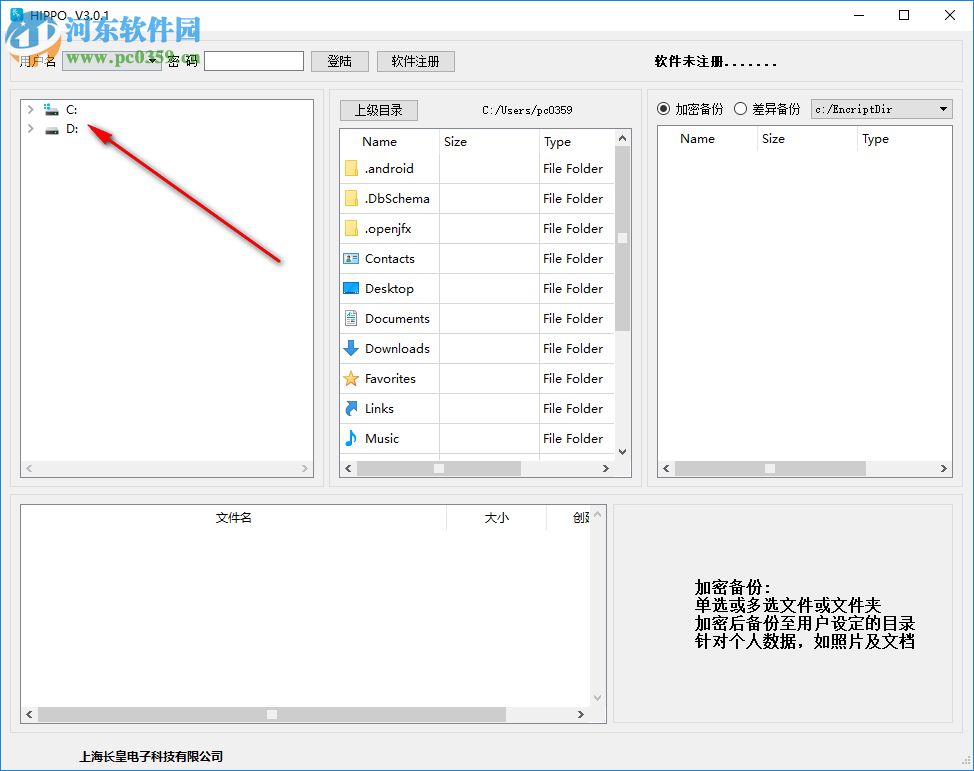Click the 软件注册 registration button
Screen dimensions: 974x771
pos(416,61)
